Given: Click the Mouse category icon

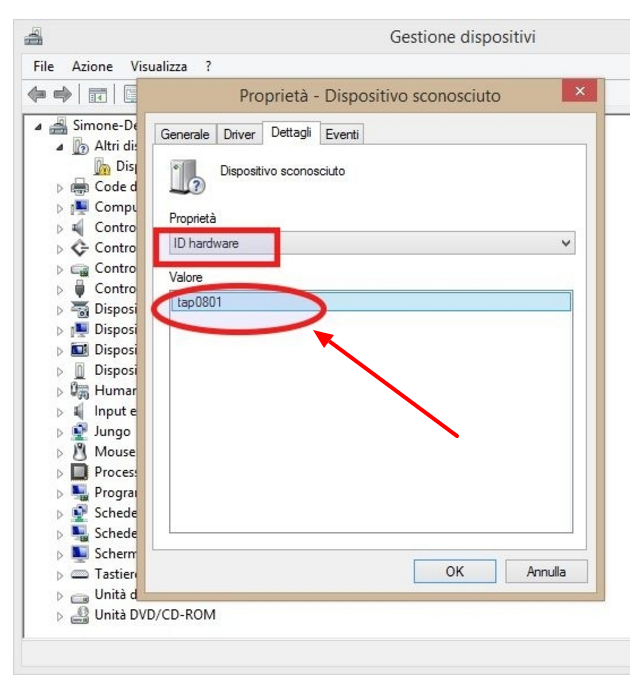Looking at the screenshot, I should 80,452.
